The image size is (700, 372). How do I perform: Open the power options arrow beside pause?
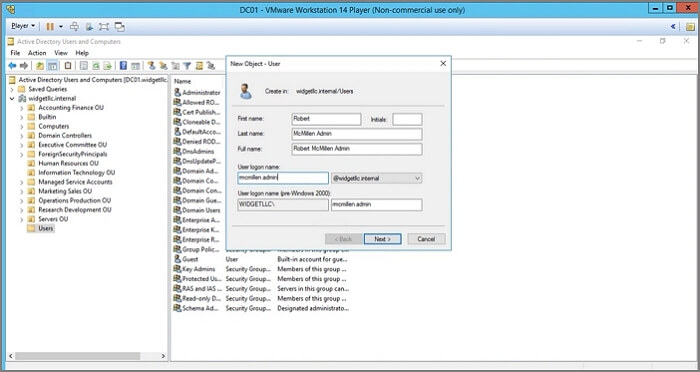click(61, 27)
